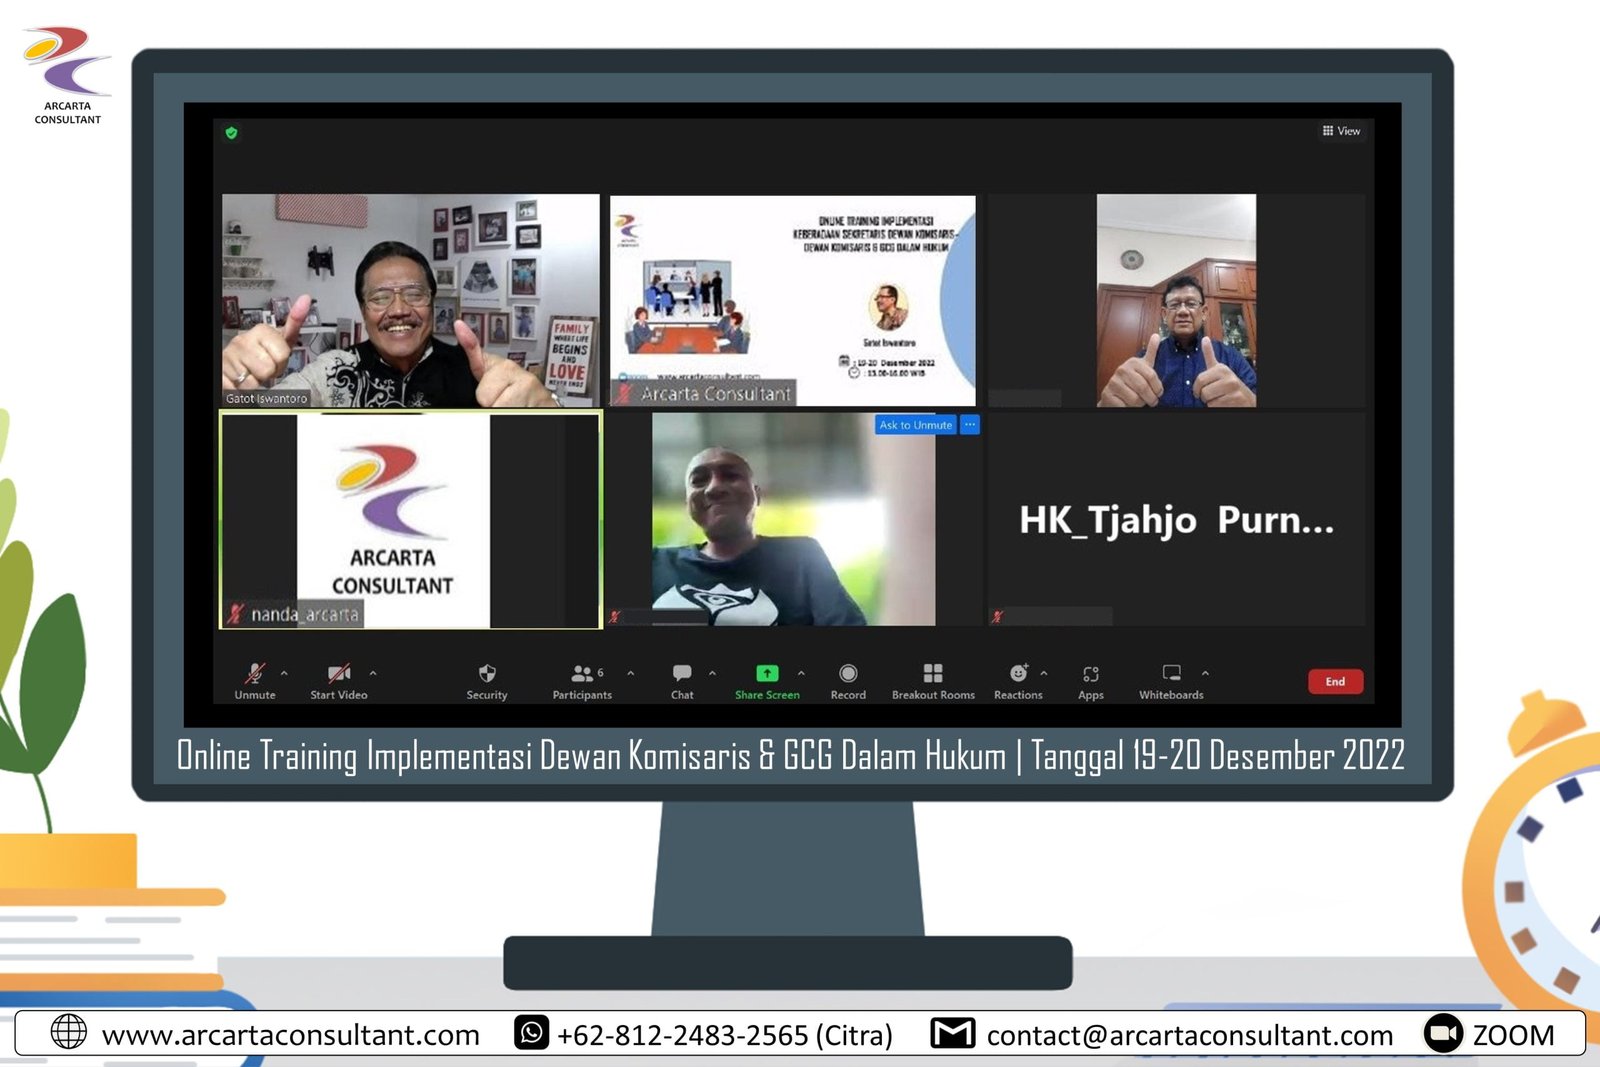This screenshot has width=1600, height=1067.
Task: Click the green encryption shield icon
Action: [x=232, y=133]
